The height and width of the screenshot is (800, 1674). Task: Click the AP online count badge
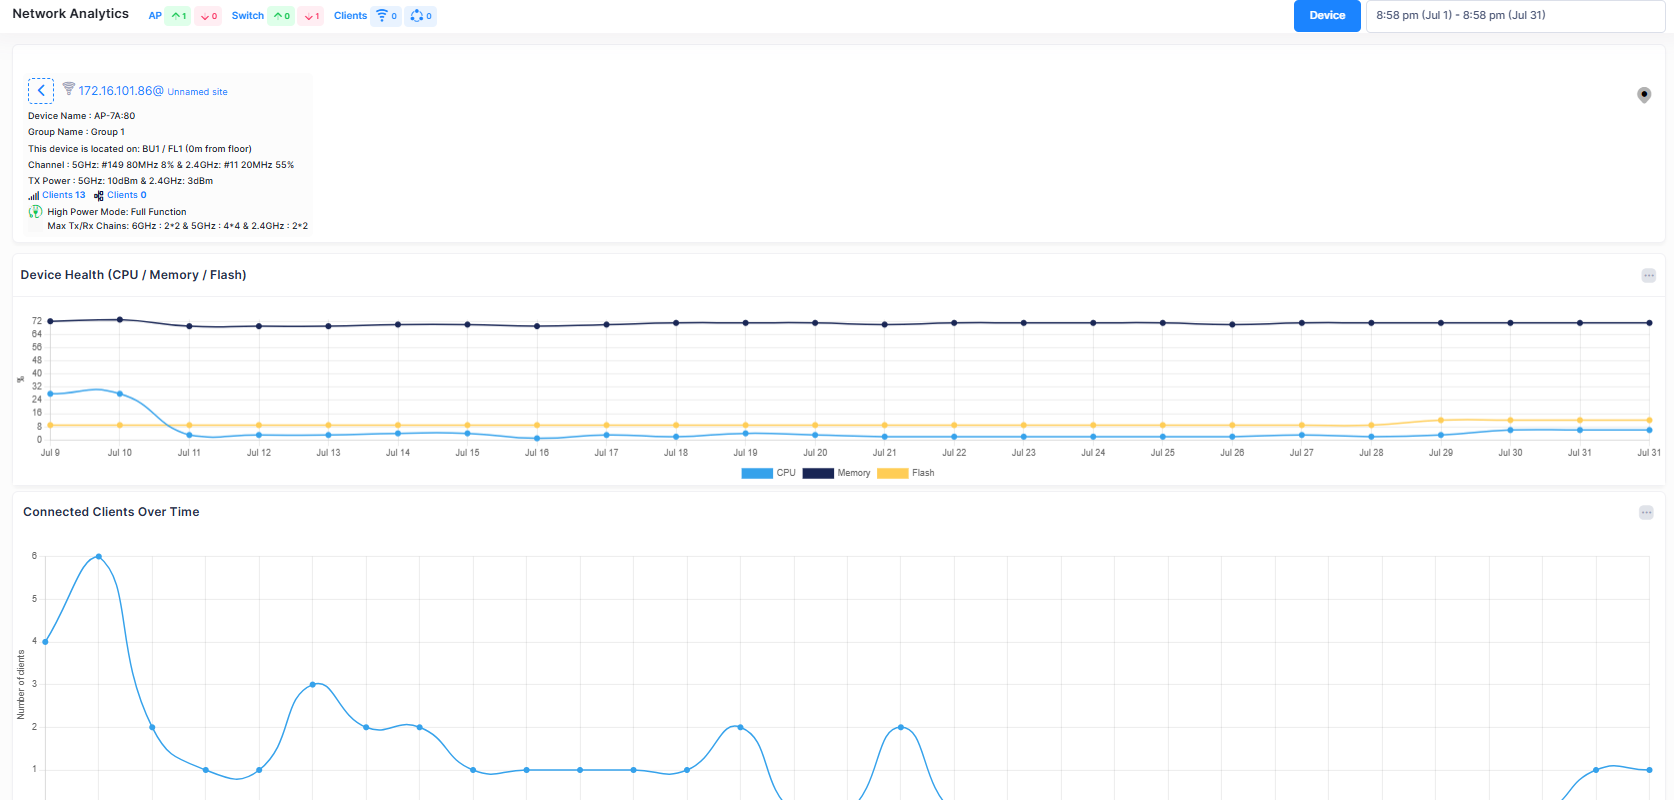tap(178, 16)
